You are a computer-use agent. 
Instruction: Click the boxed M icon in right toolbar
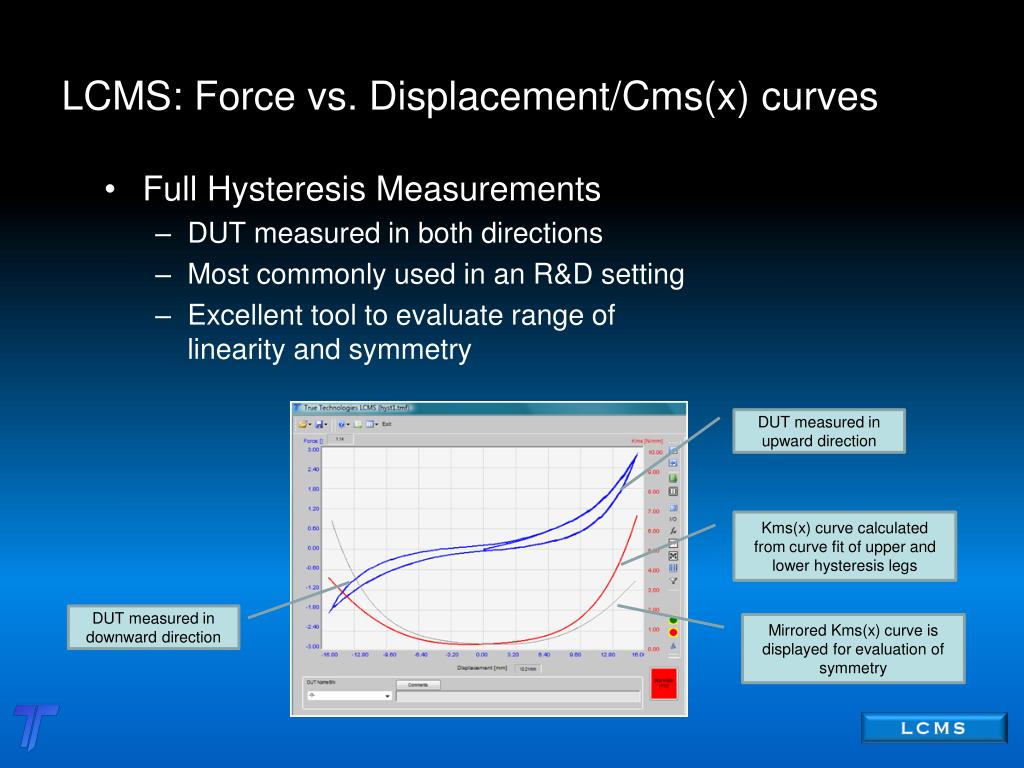pyautogui.click(x=673, y=556)
